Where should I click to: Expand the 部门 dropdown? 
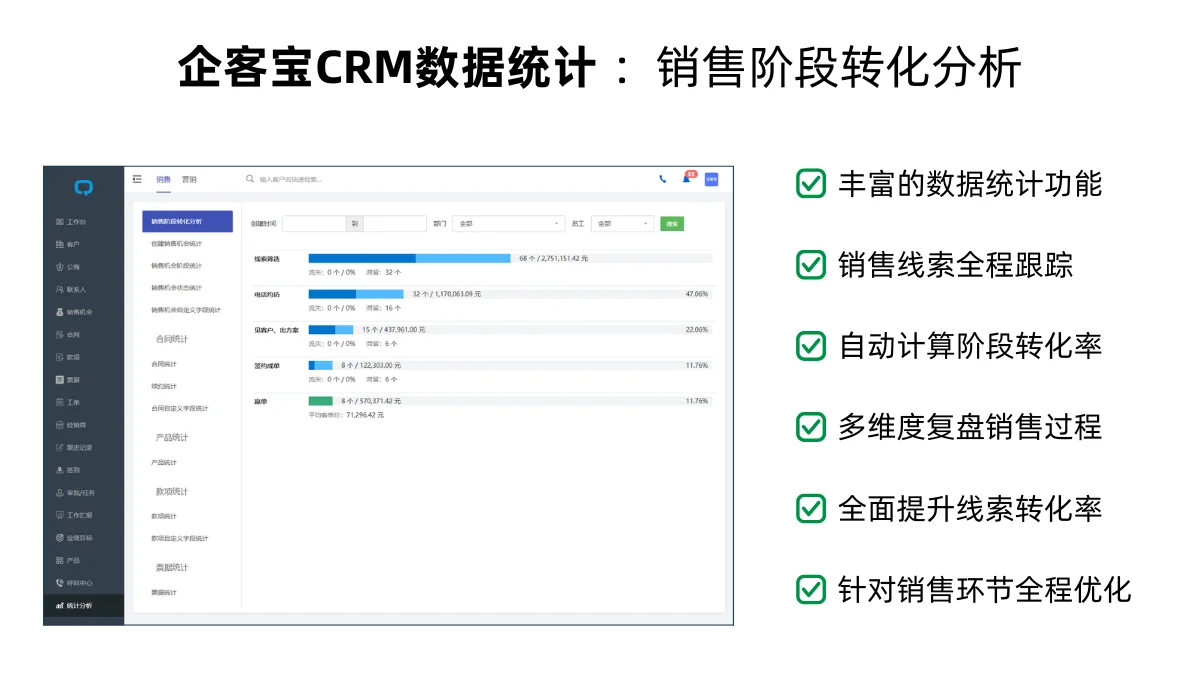[509, 224]
